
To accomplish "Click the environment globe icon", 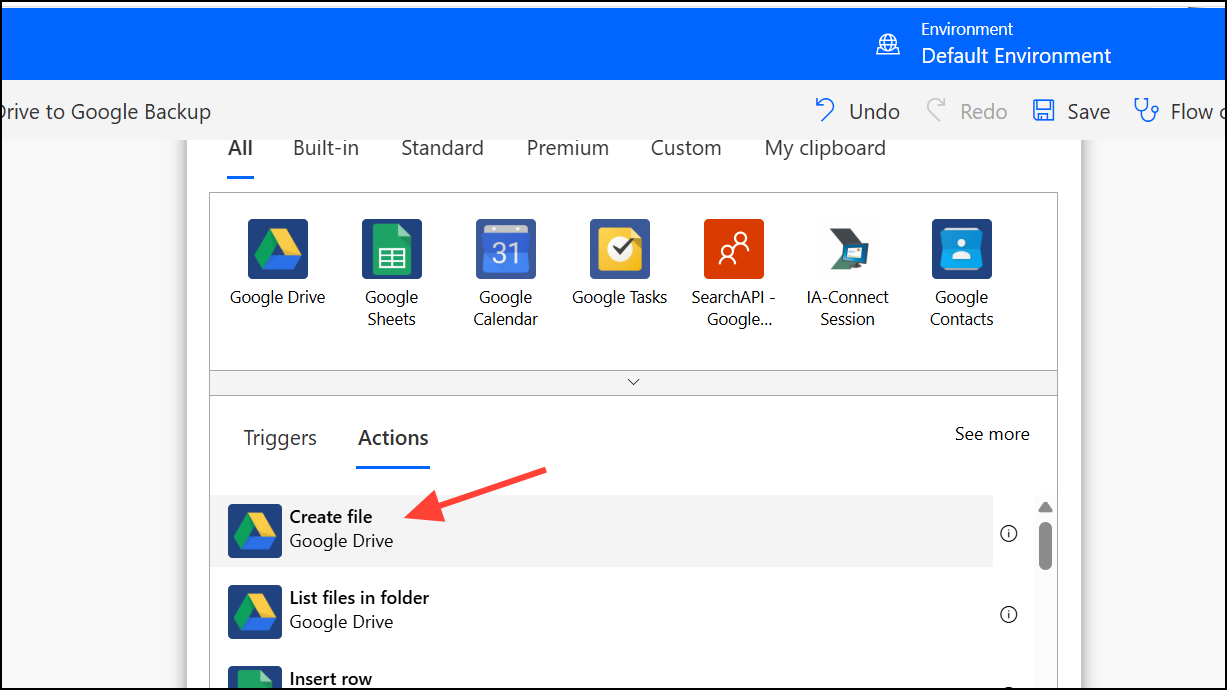I will (888, 44).
